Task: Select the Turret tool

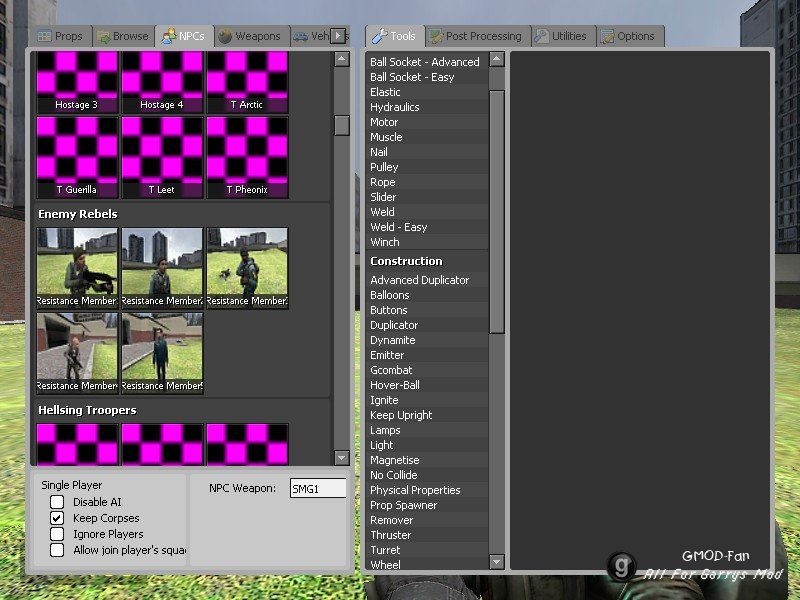Action: (427, 550)
